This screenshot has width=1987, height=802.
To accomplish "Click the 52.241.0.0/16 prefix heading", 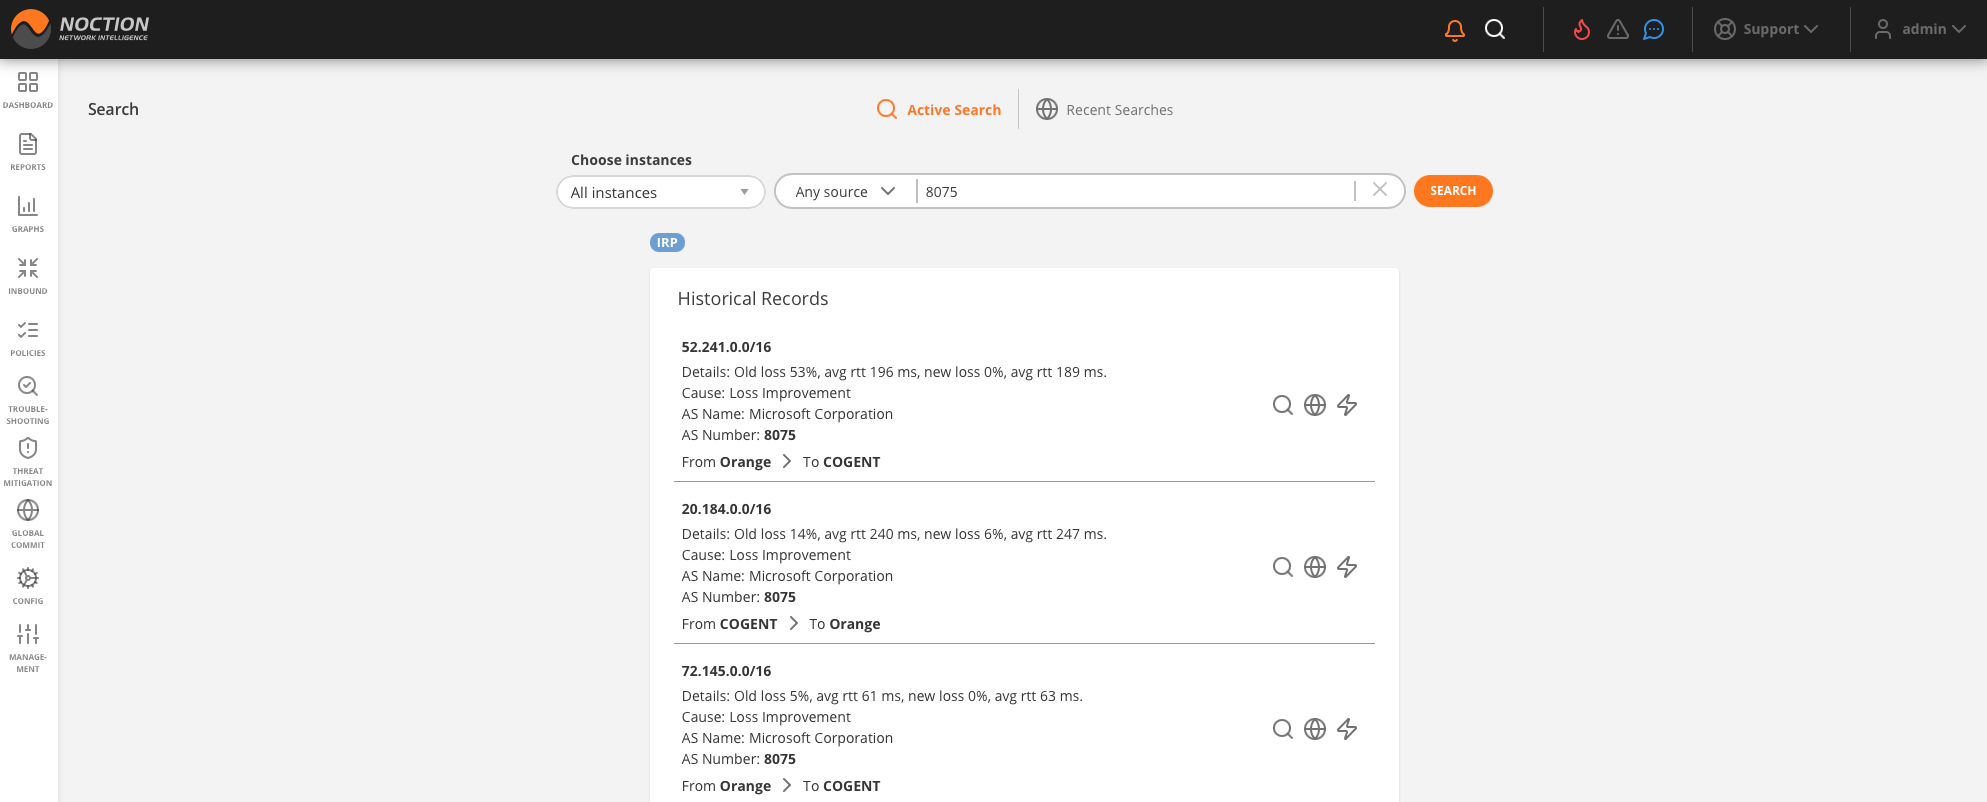I will click(x=726, y=347).
